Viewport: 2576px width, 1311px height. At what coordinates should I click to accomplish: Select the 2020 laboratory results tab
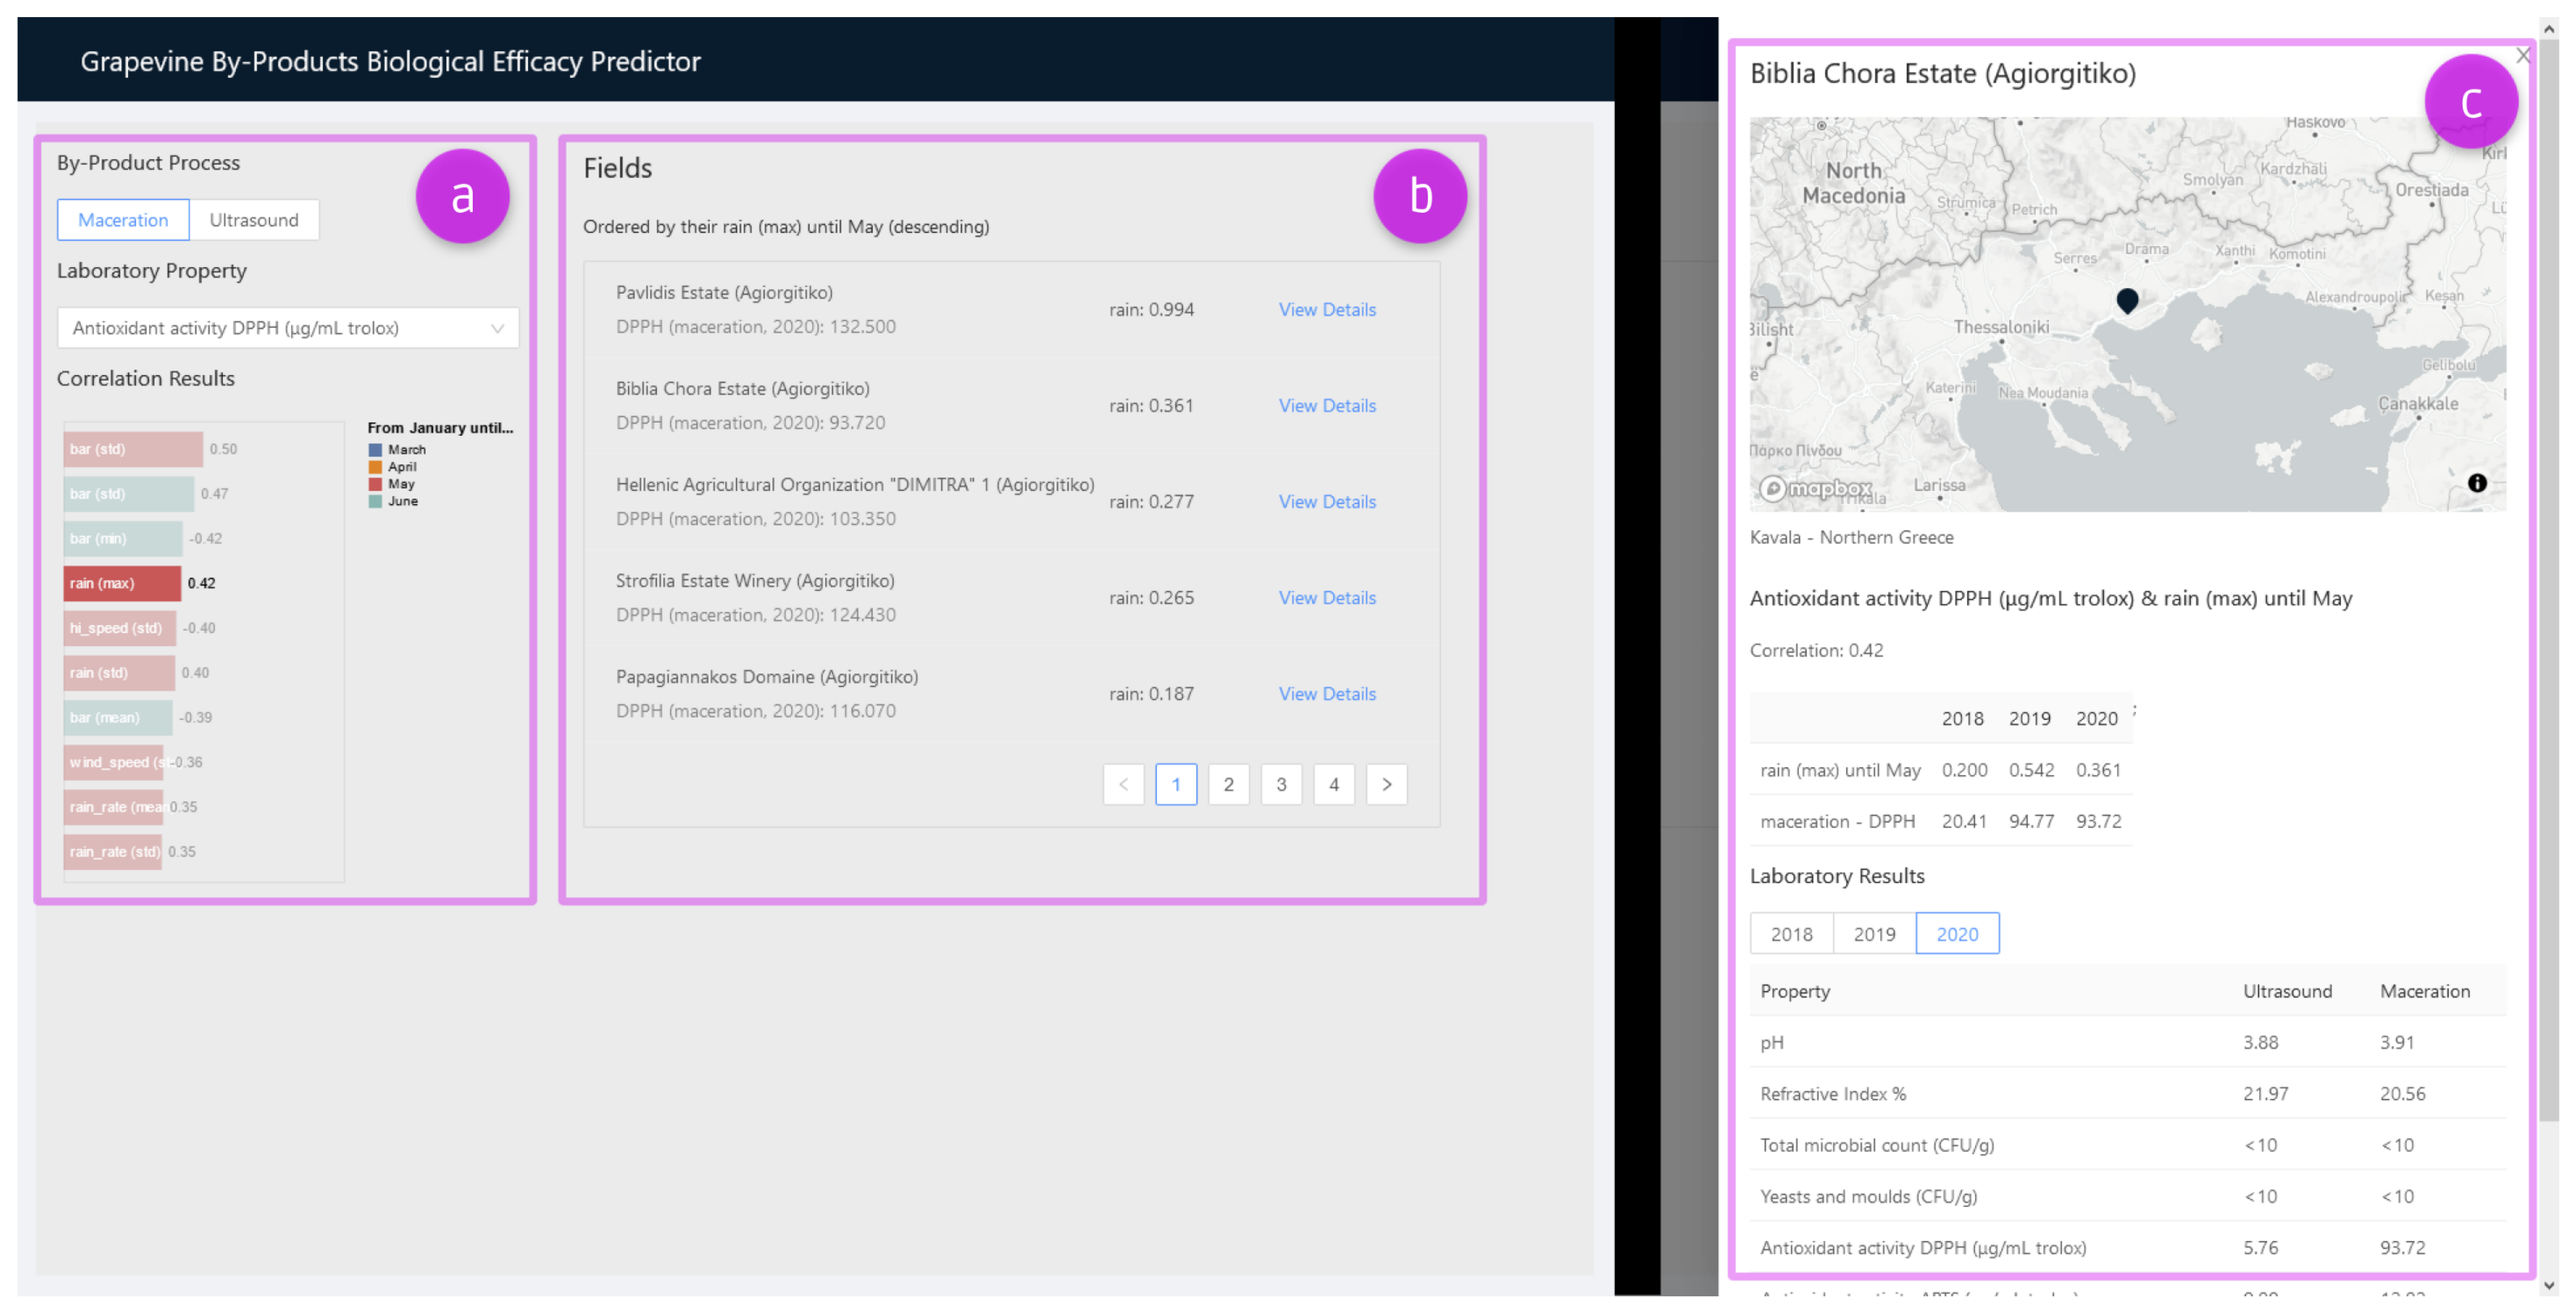pos(1957,933)
